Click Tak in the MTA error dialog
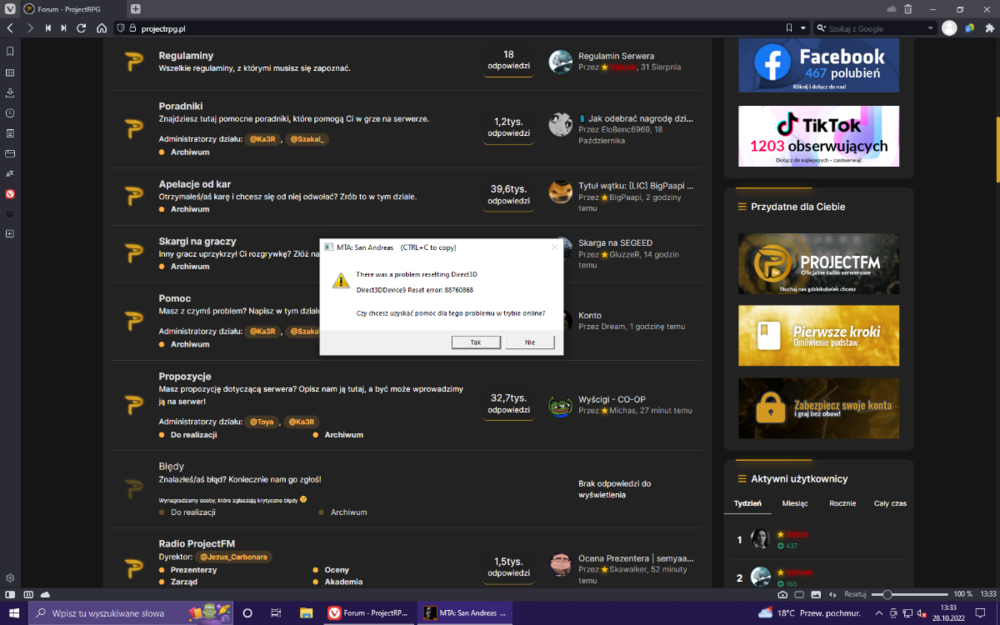 (x=476, y=342)
